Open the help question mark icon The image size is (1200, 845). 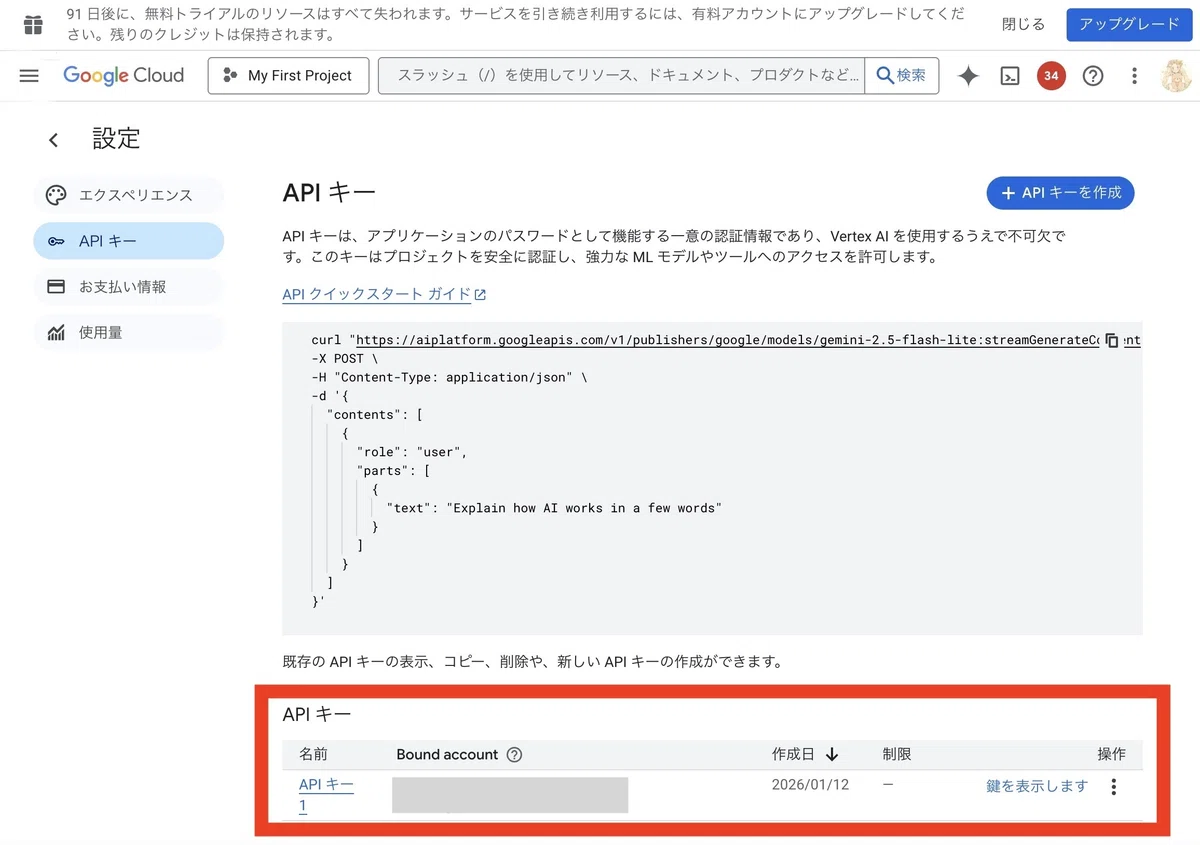(1093, 75)
